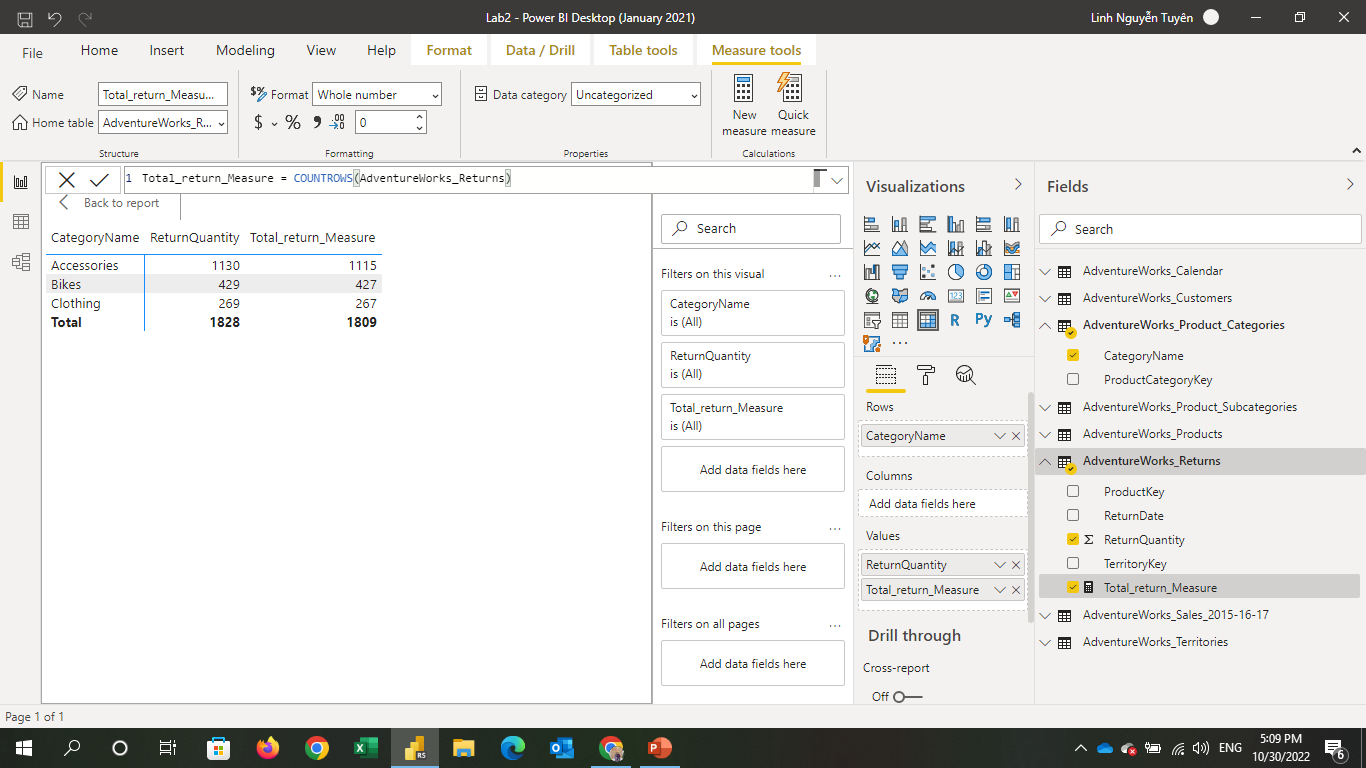Commit the formula with the checkmark
This screenshot has height=768, width=1366.
coord(99,180)
